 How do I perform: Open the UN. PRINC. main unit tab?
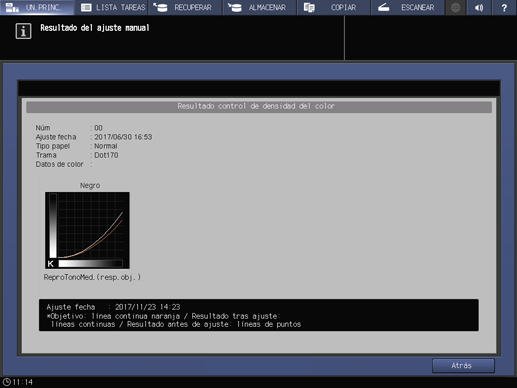click(37, 7)
